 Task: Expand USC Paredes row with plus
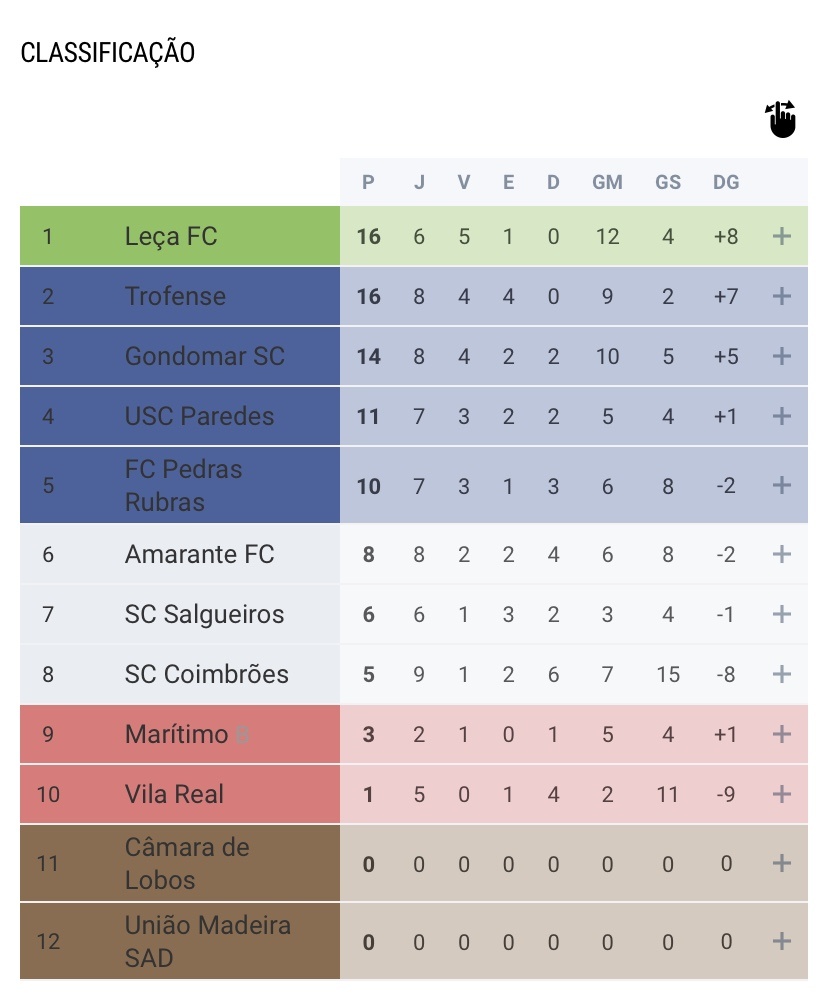point(781,416)
